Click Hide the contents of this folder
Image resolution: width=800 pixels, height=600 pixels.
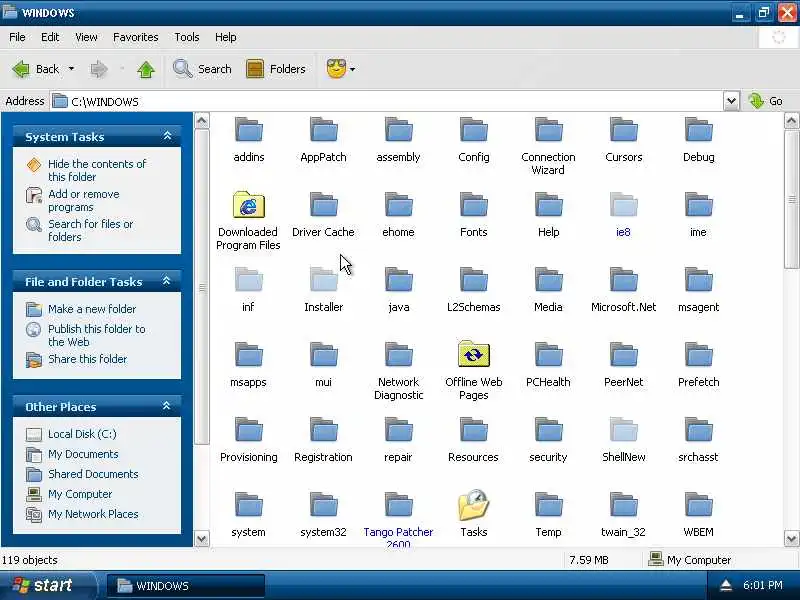[x=97, y=170]
